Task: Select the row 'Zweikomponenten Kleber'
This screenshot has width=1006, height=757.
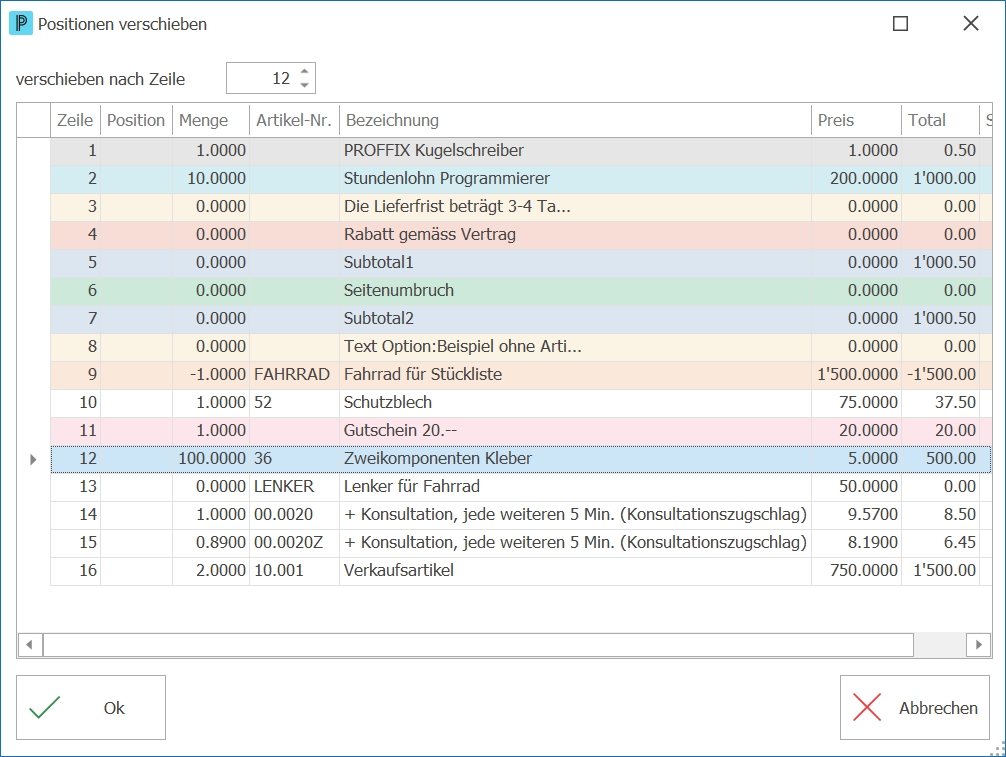Action: (521, 459)
